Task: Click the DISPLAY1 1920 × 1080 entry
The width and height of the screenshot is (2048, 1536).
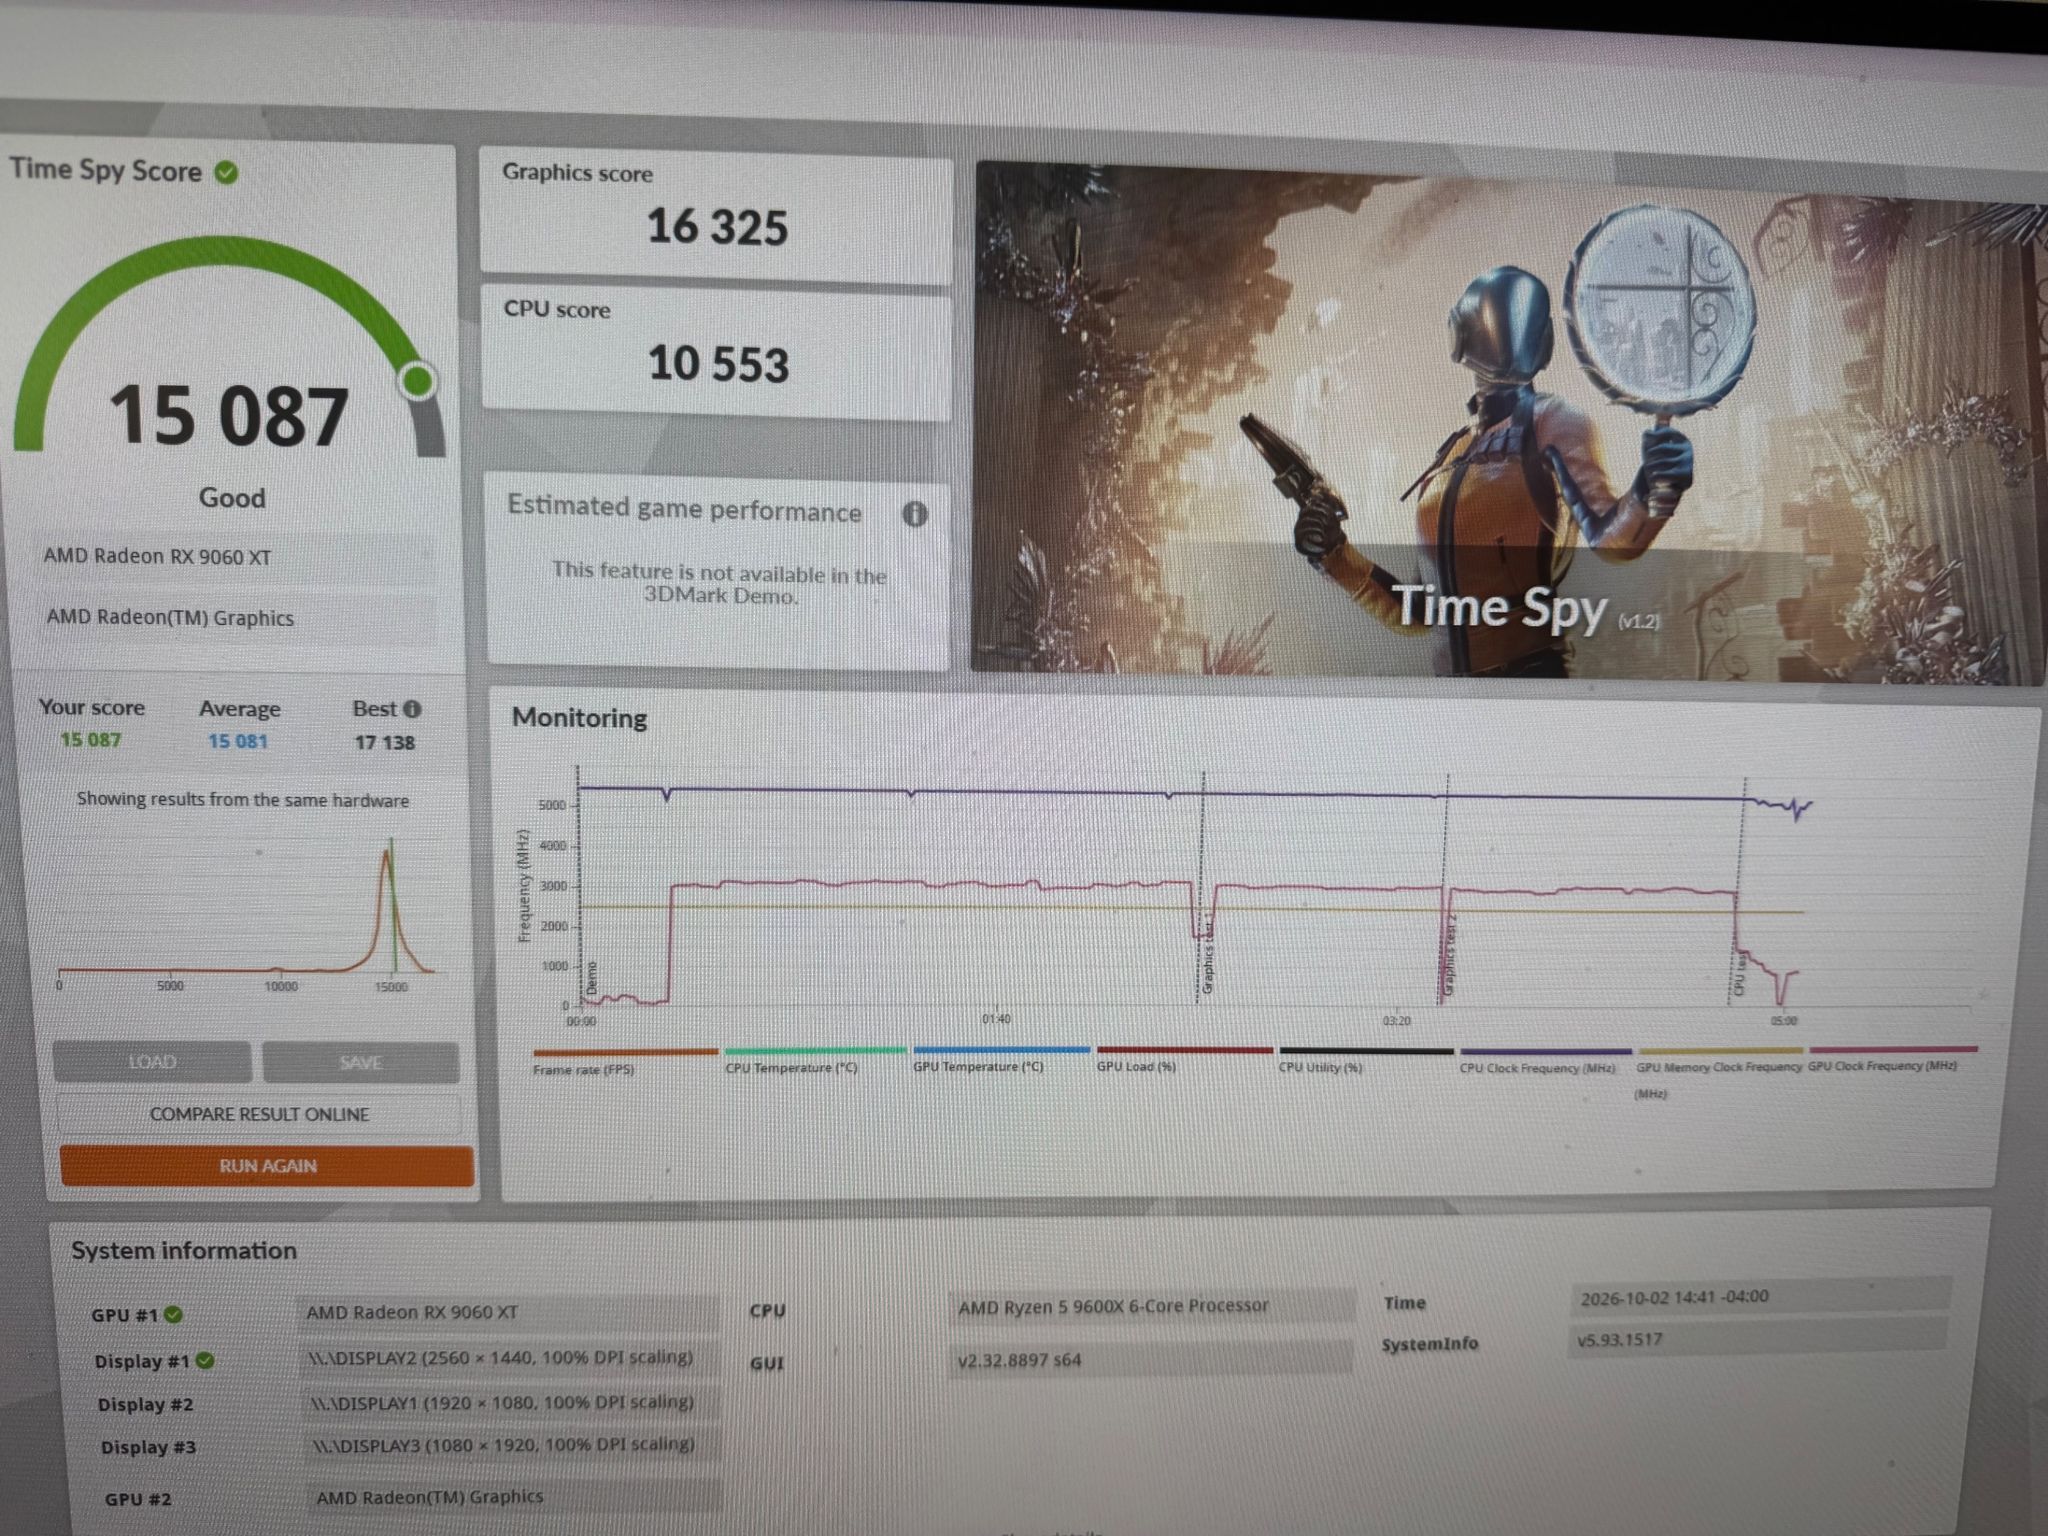Action: click(x=510, y=1402)
